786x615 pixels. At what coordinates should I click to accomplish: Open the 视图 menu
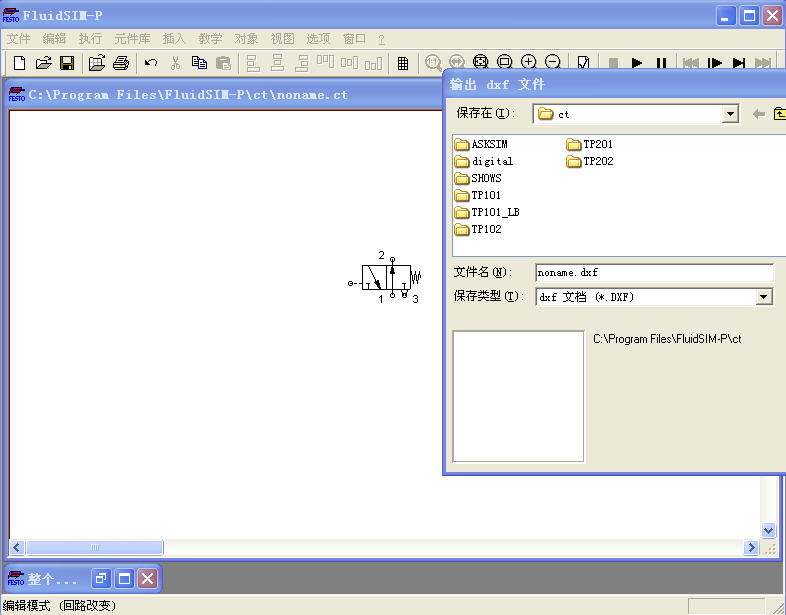[x=282, y=39]
